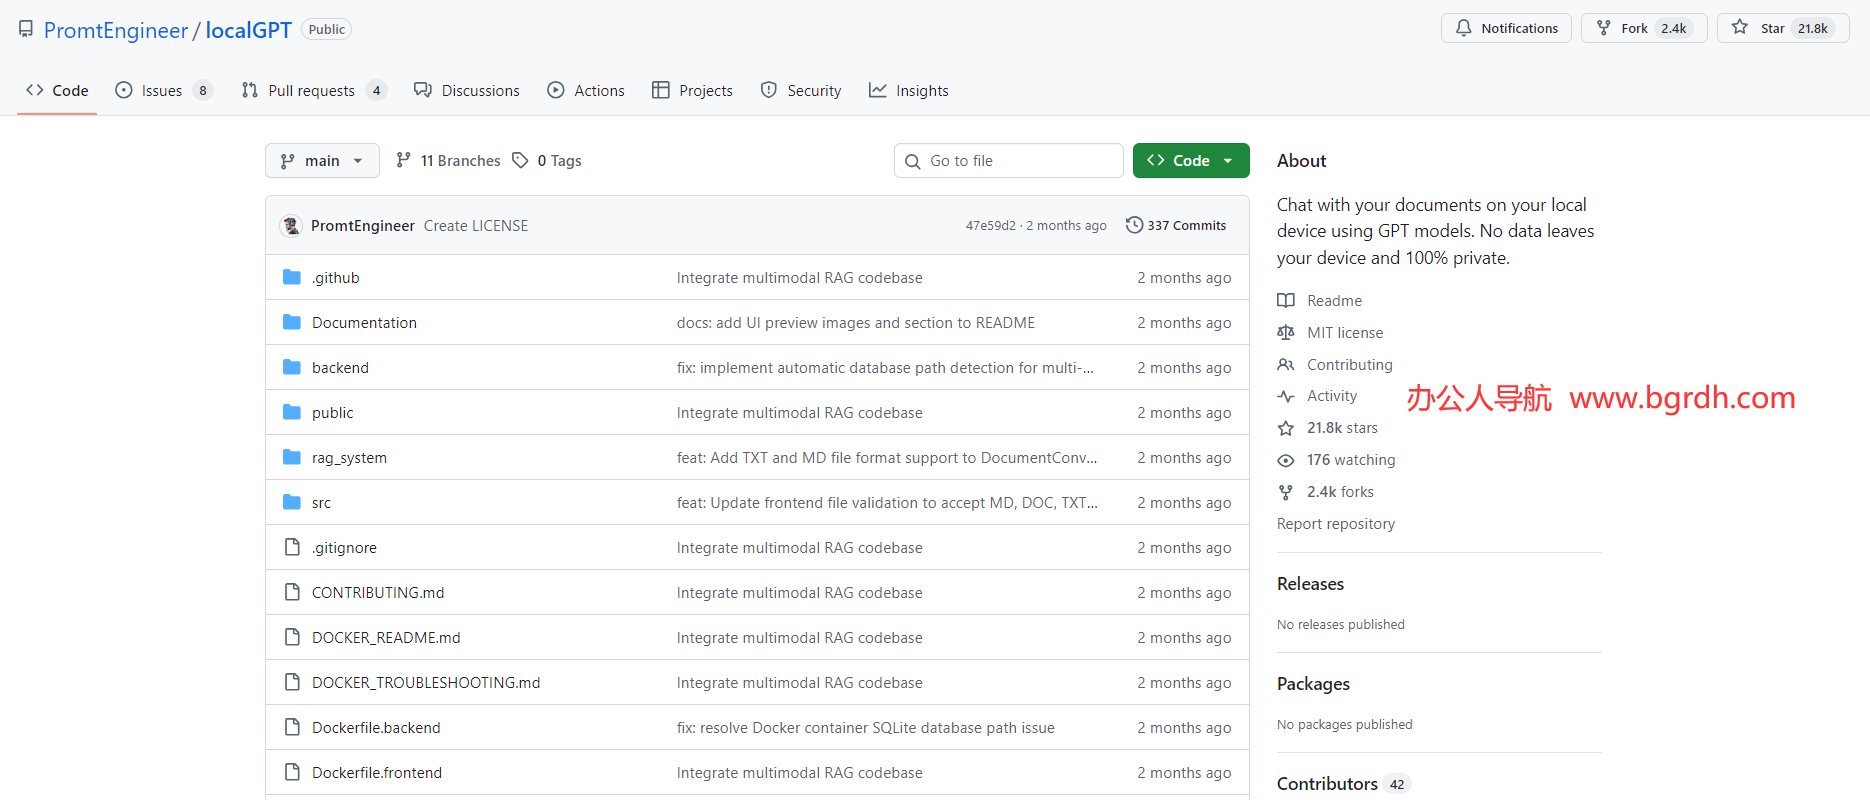Click the Dockerfile.frontend file icon
Screen dimensions: 1870x800
tap(292, 772)
